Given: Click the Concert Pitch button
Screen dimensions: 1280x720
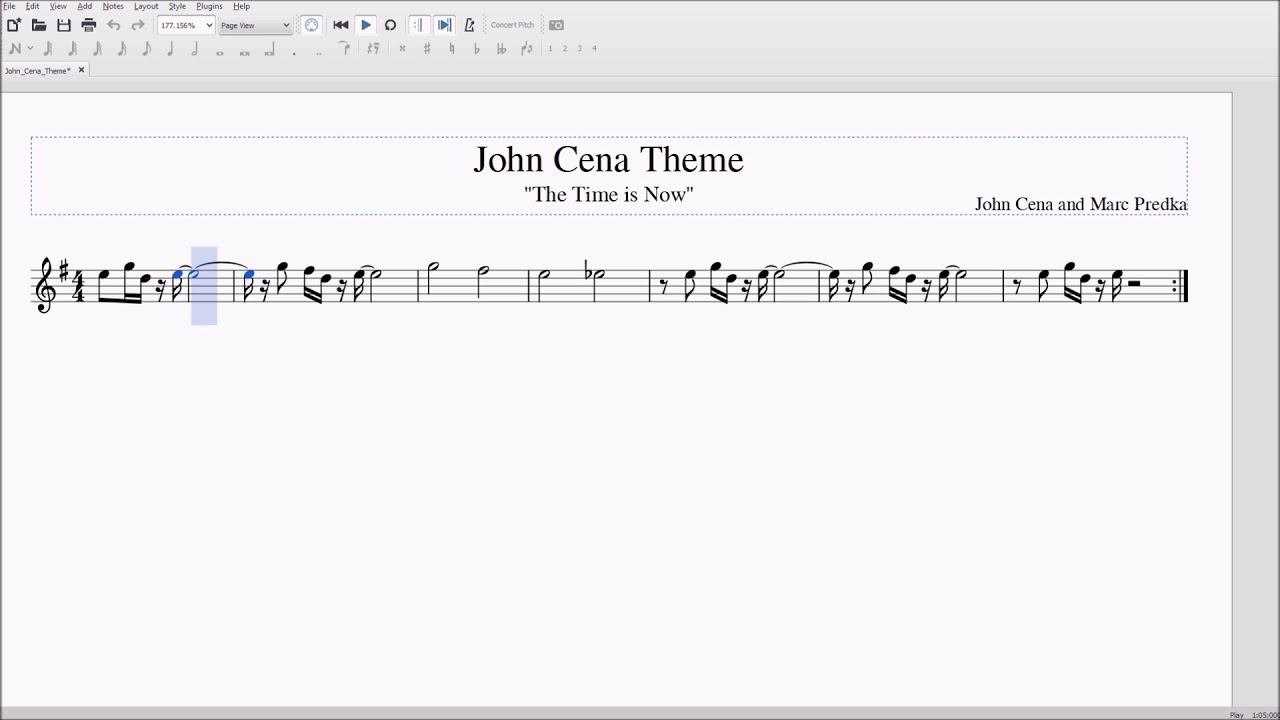Looking at the screenshot, I should (512, 25).
